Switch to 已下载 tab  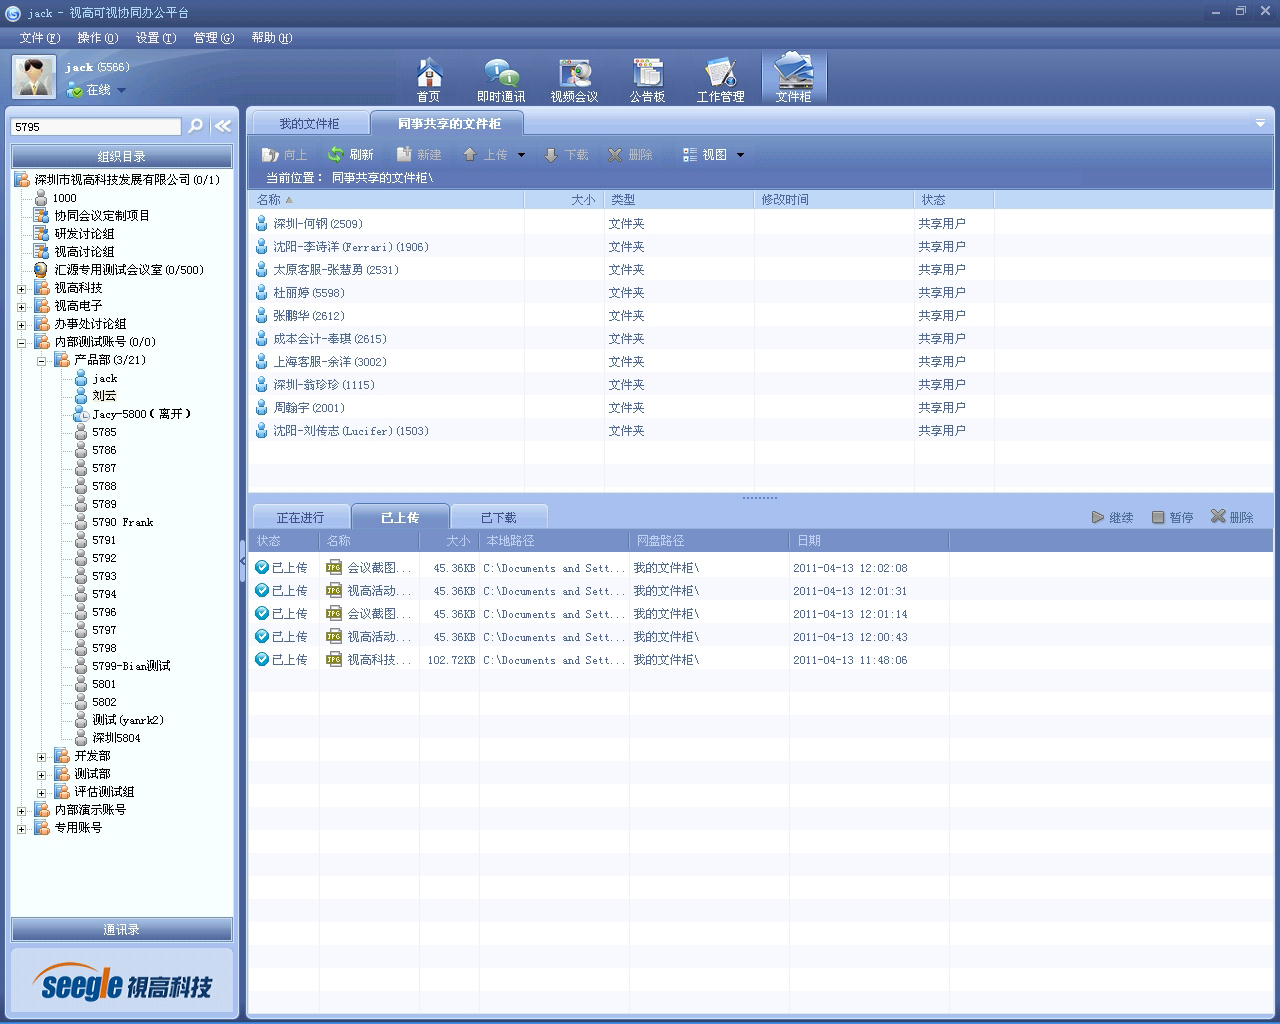[498, 517]
